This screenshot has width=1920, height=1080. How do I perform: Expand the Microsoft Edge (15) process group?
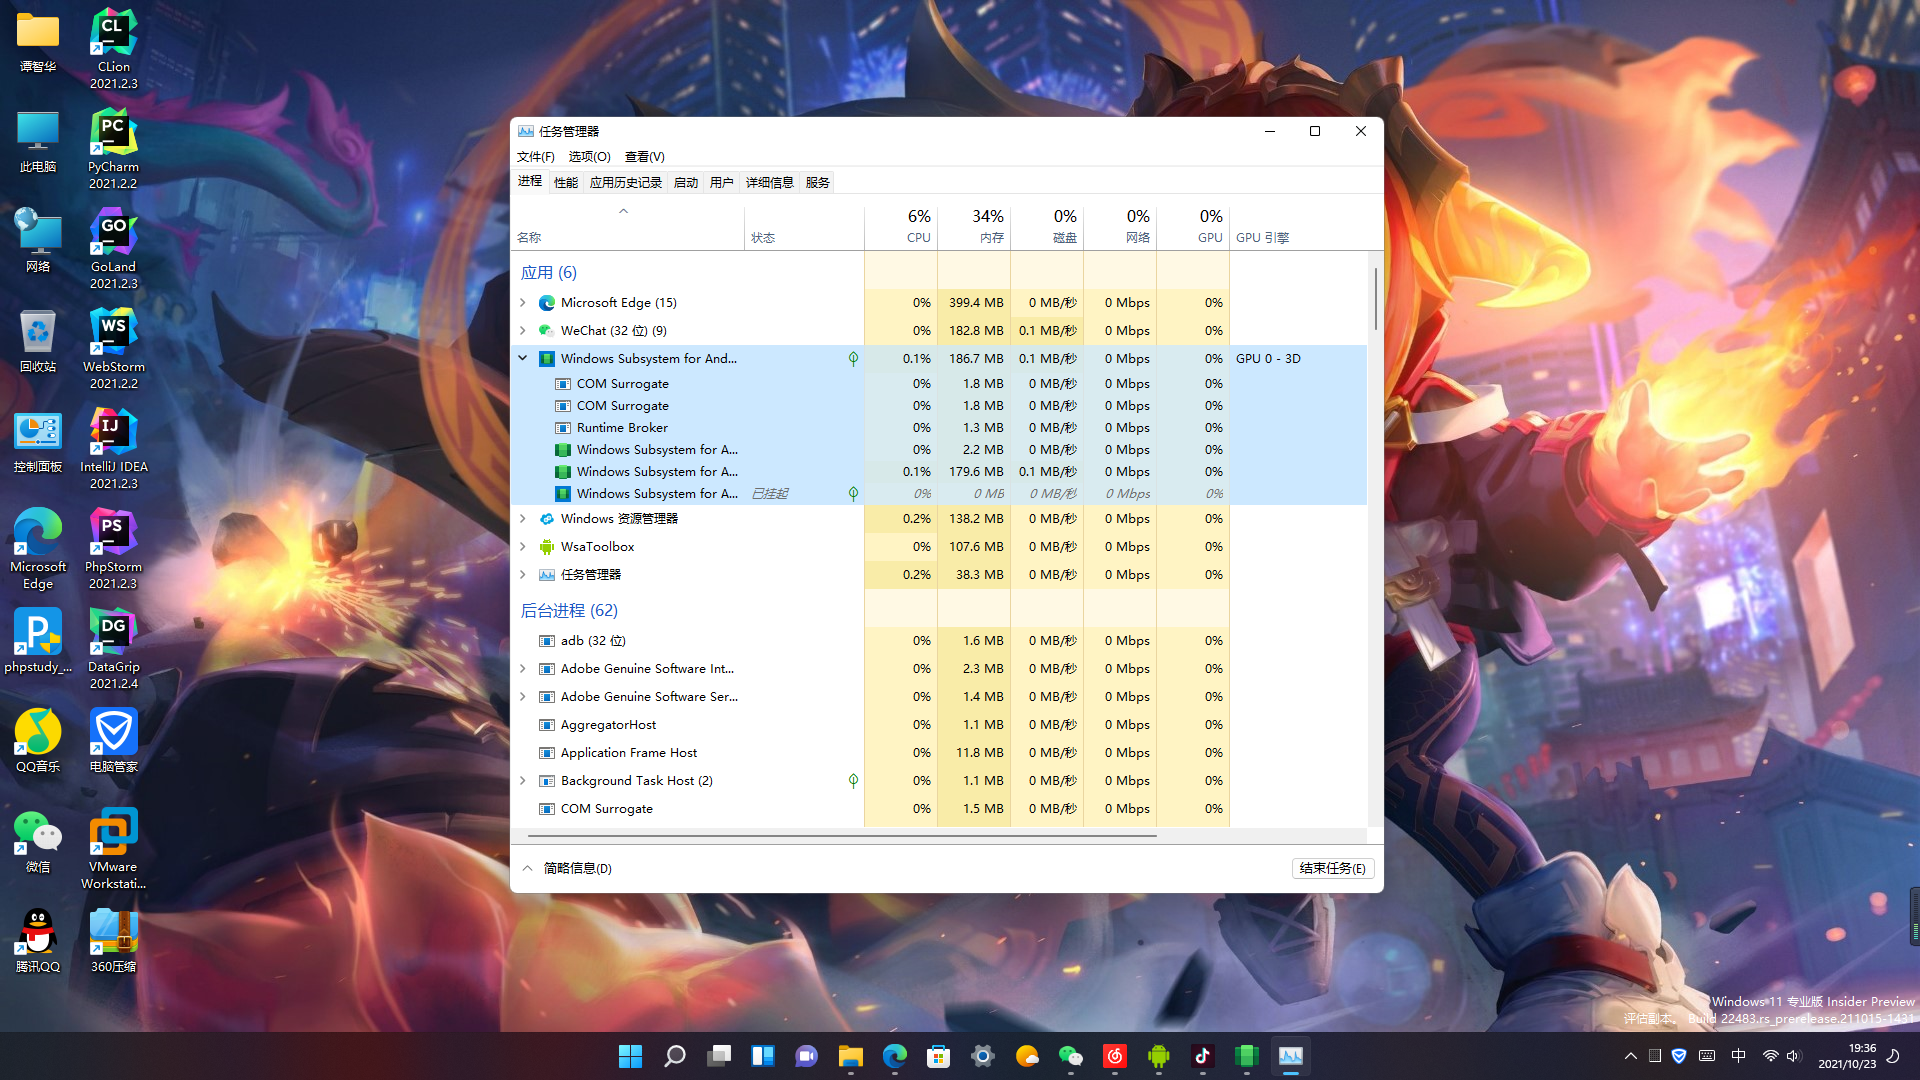click(522, 303)
